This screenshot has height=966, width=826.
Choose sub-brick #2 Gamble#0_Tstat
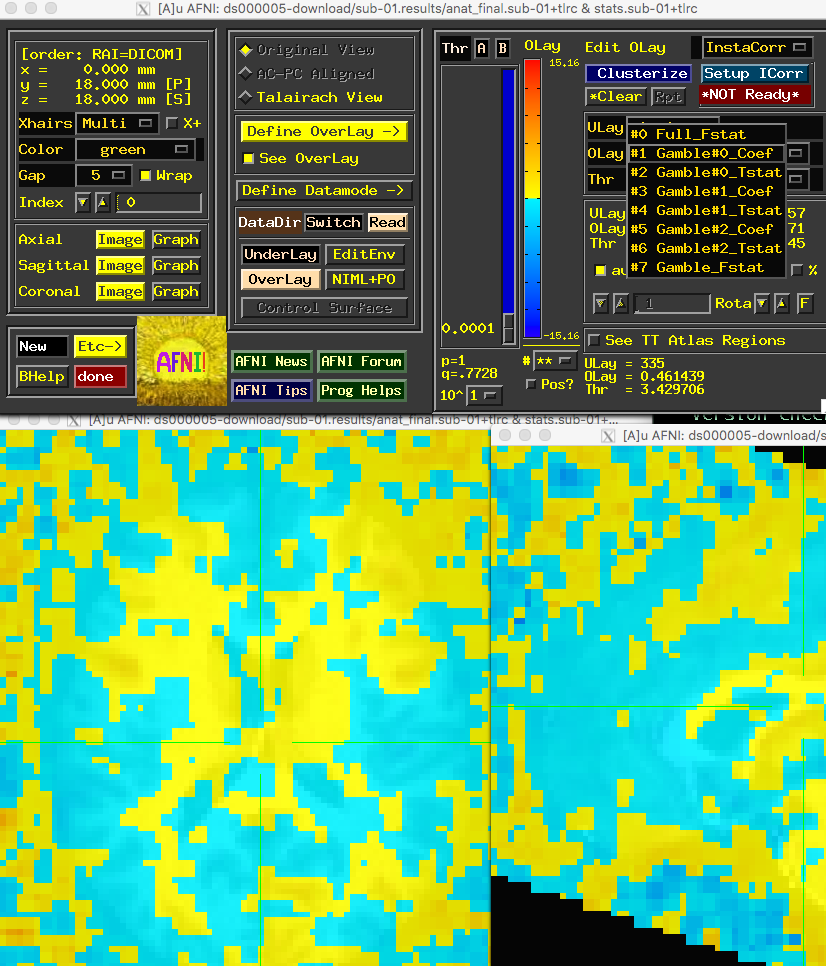[x=706, y=172]
